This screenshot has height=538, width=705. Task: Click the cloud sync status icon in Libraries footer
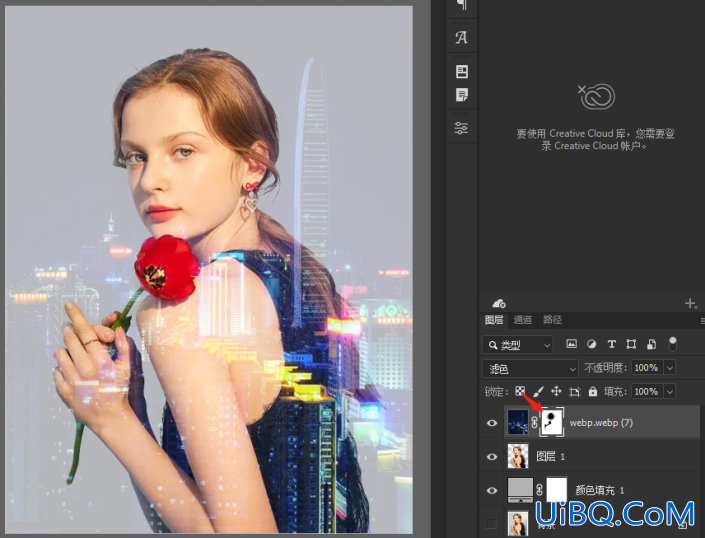pos(499,304)
